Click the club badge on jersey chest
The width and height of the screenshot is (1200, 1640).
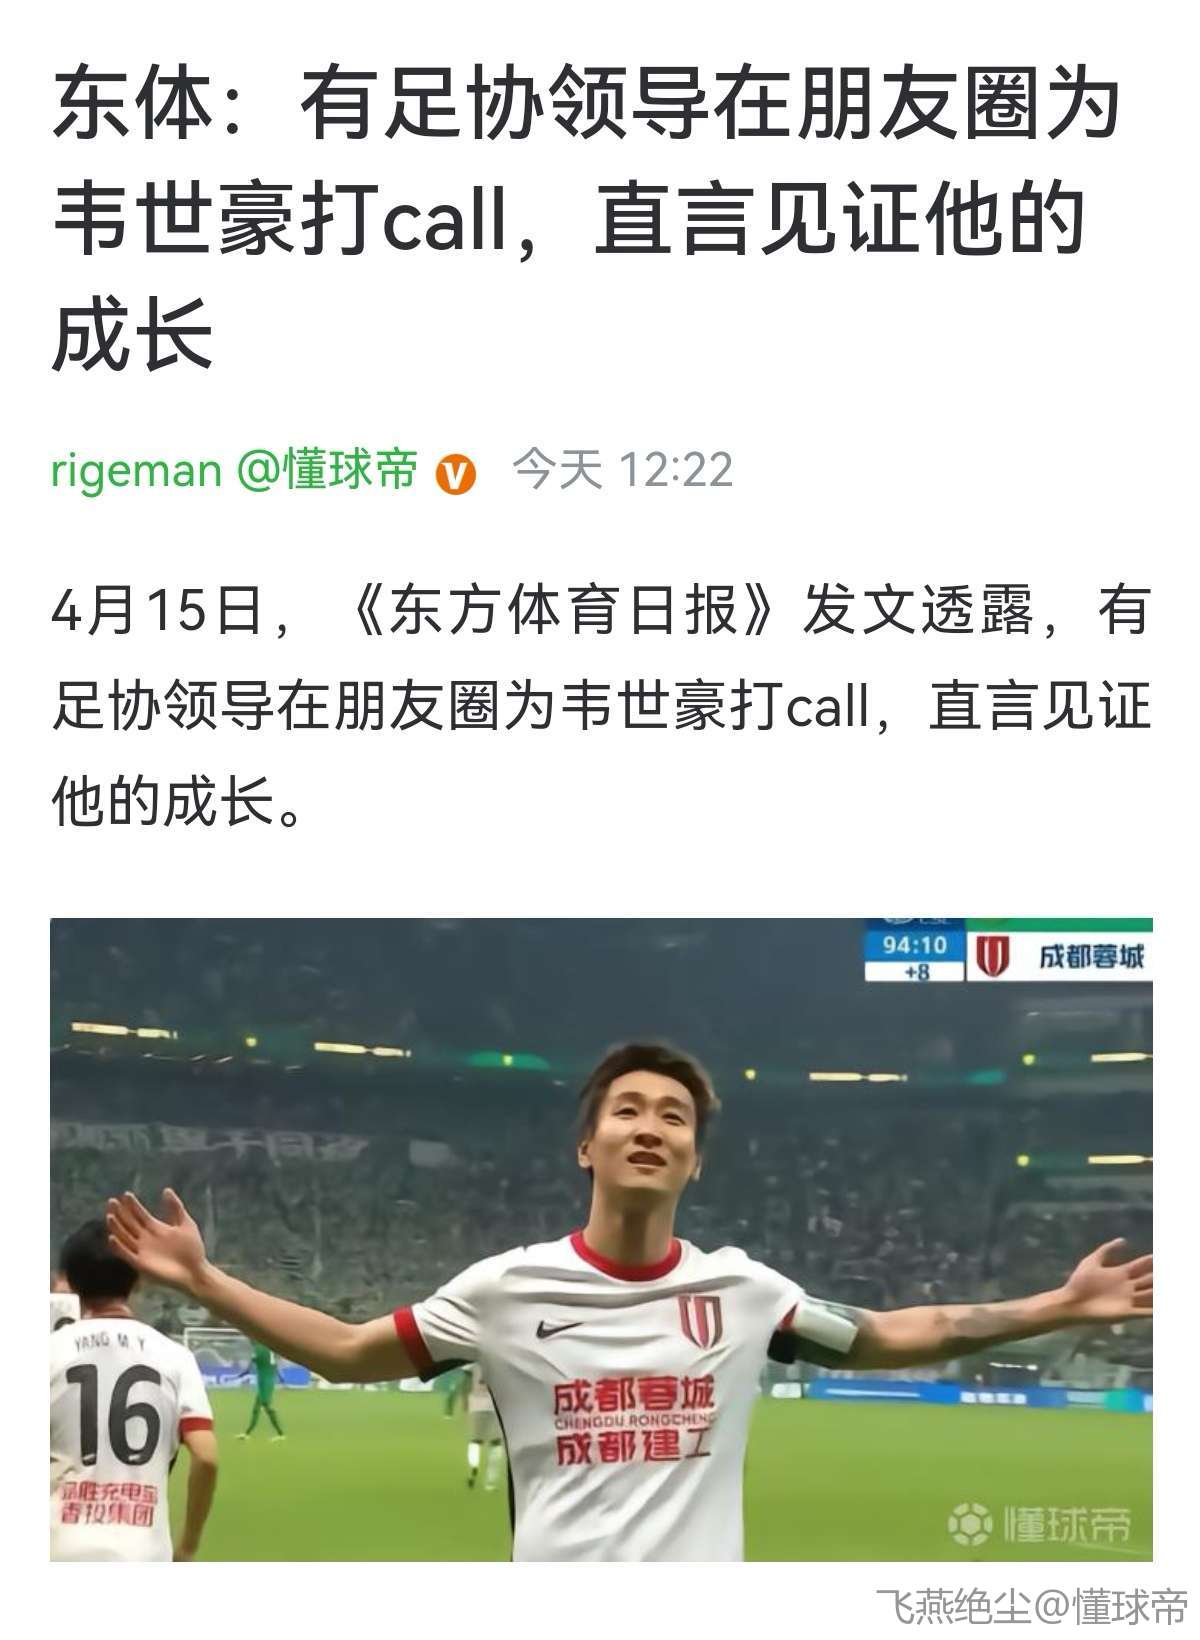(x=700, y=1318)
